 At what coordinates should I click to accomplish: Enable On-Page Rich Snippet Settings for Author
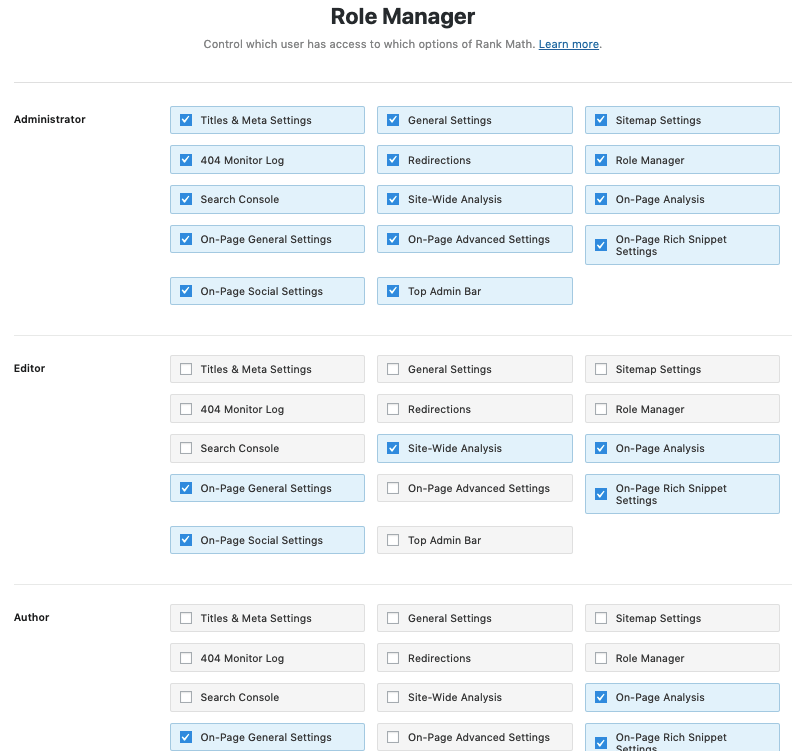[600, 742]
